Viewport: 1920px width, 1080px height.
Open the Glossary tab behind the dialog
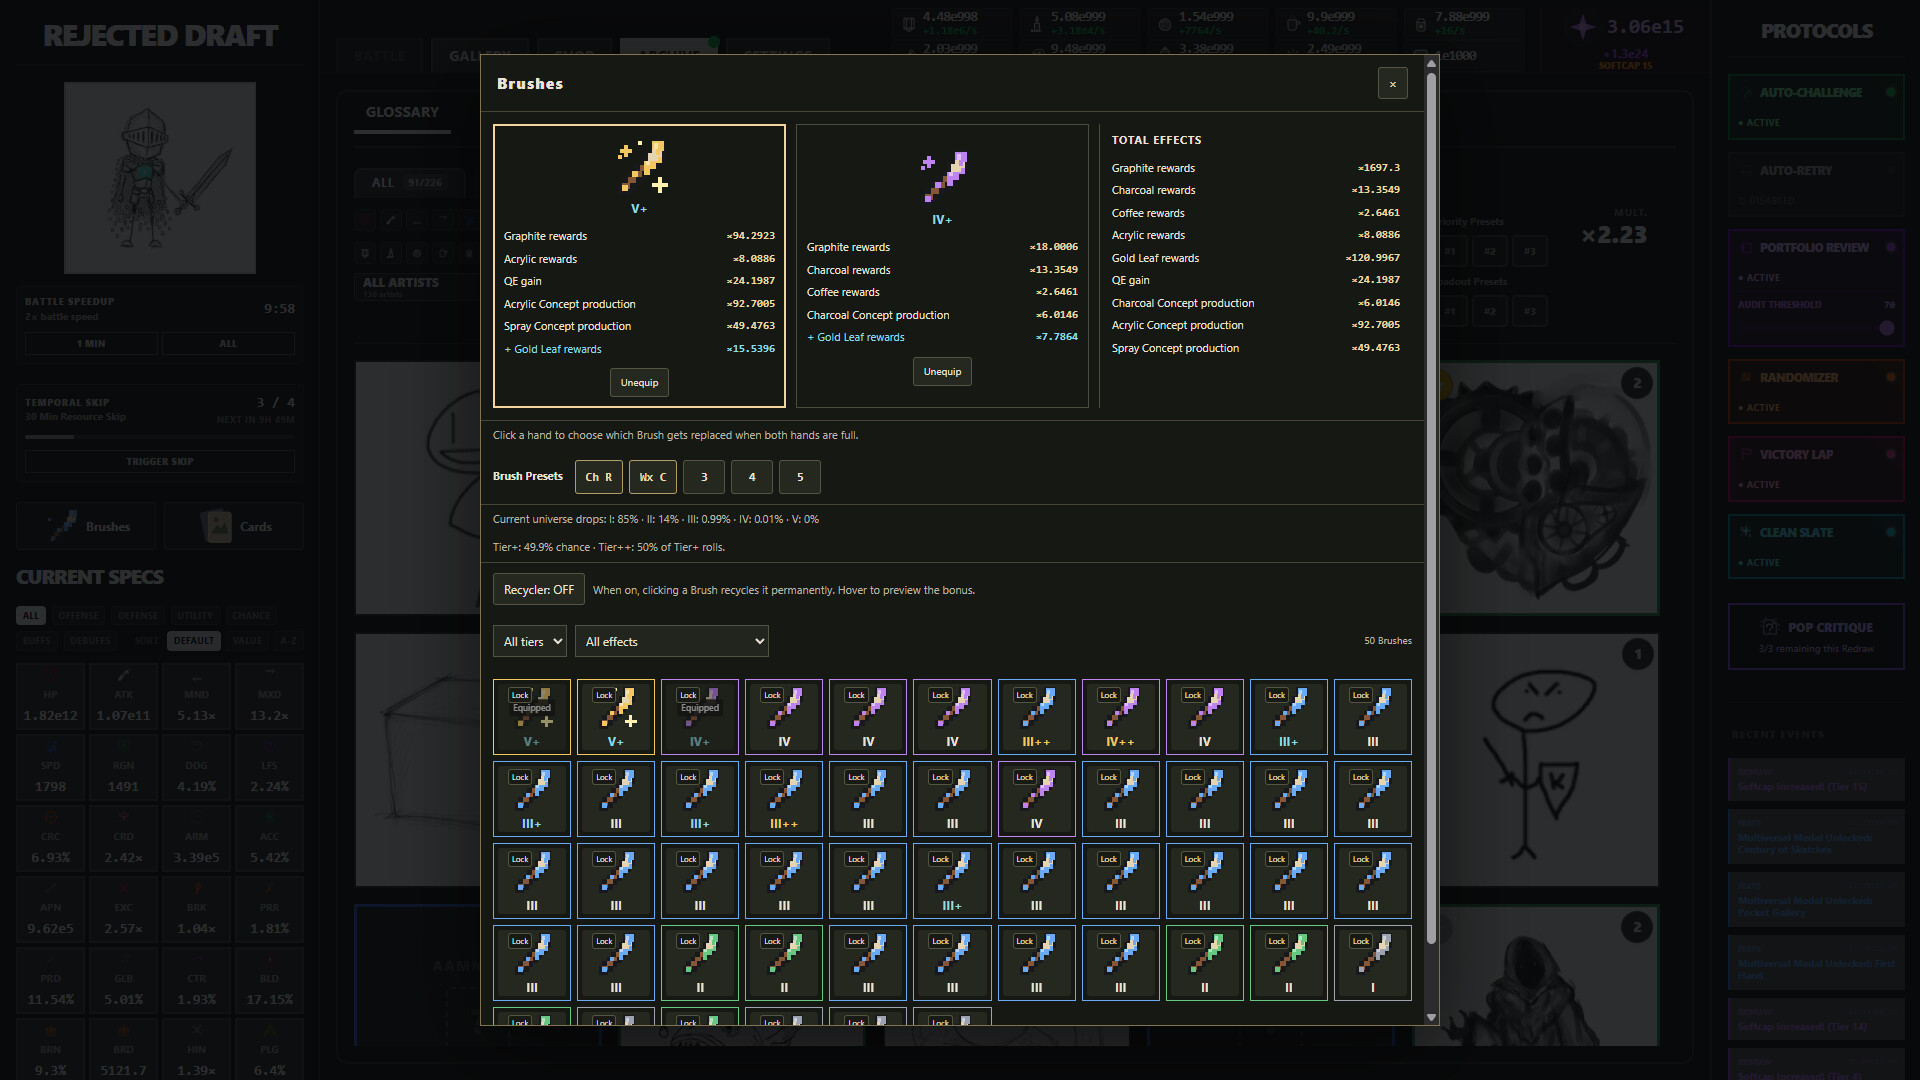pyautogui.click(x=402, y=112)
